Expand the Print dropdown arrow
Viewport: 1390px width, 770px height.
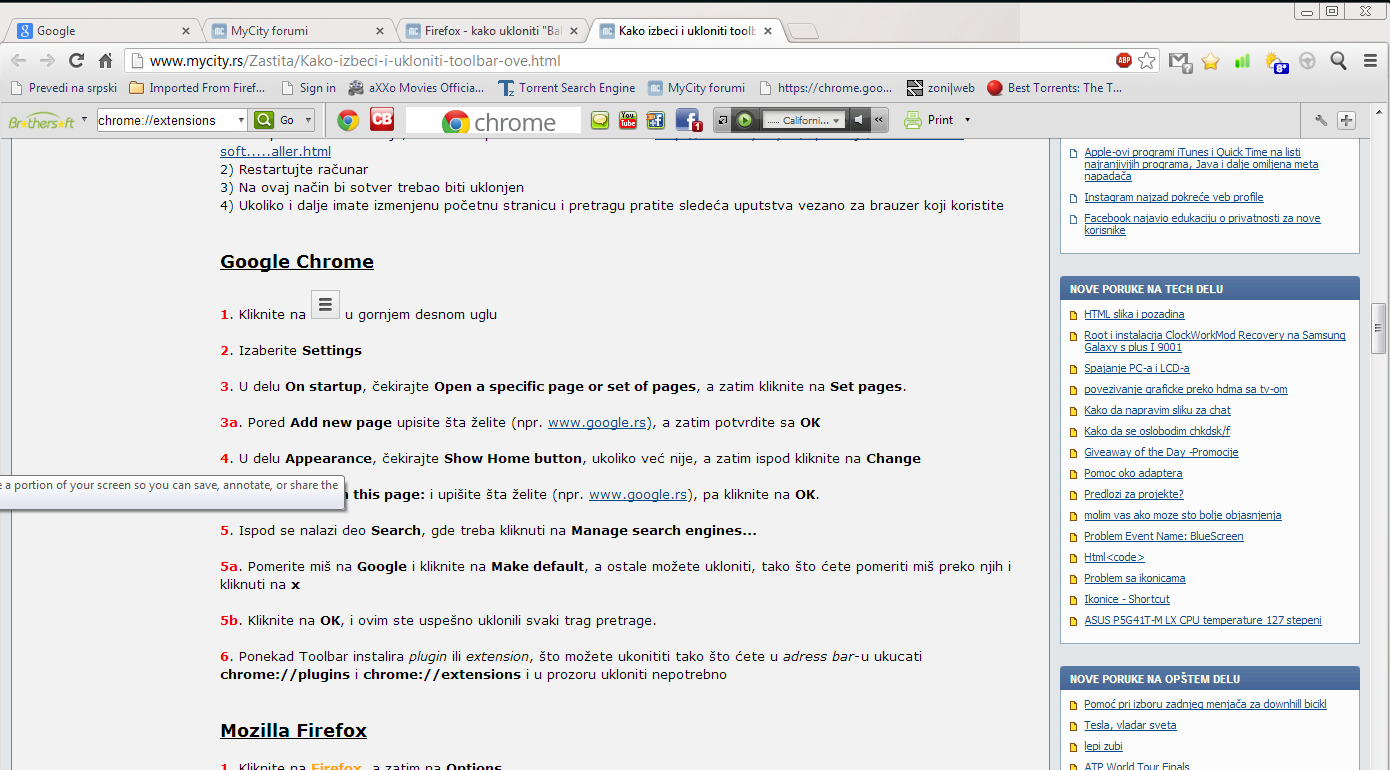[967, 120]
